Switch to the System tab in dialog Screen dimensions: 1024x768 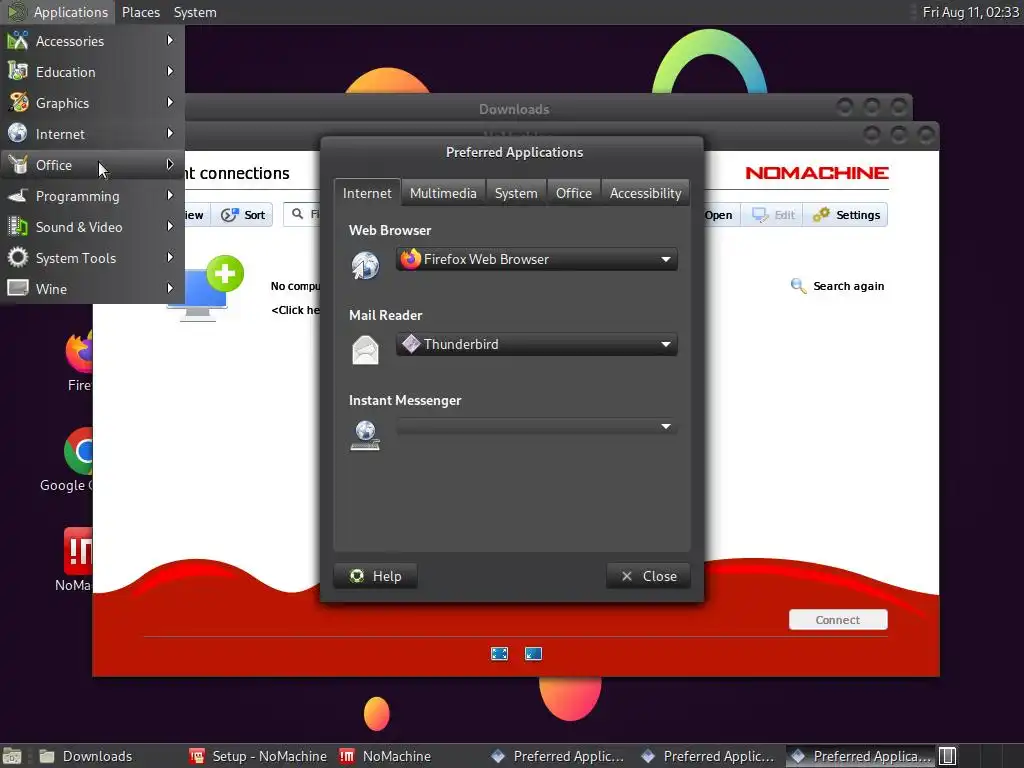[x=516, y=193]
